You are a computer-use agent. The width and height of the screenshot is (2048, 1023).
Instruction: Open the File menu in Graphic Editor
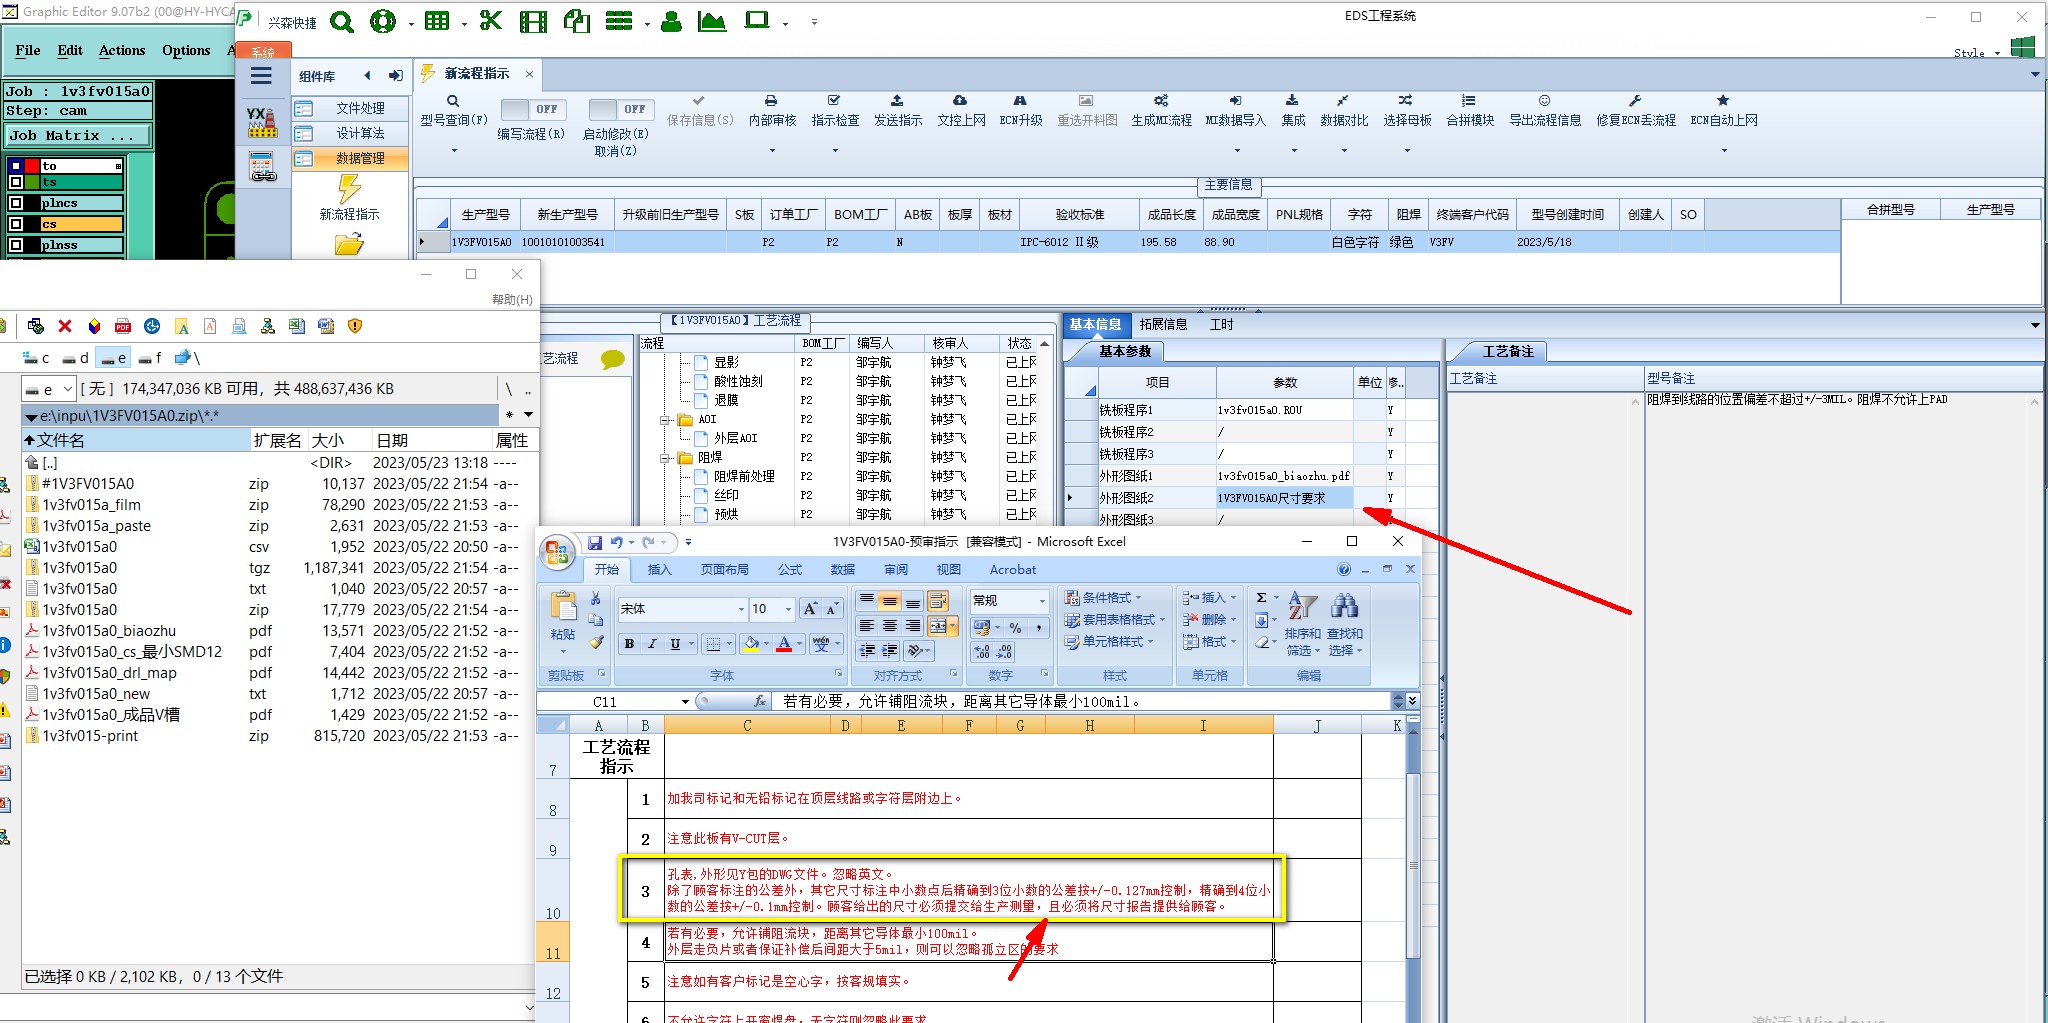(28, 50)
